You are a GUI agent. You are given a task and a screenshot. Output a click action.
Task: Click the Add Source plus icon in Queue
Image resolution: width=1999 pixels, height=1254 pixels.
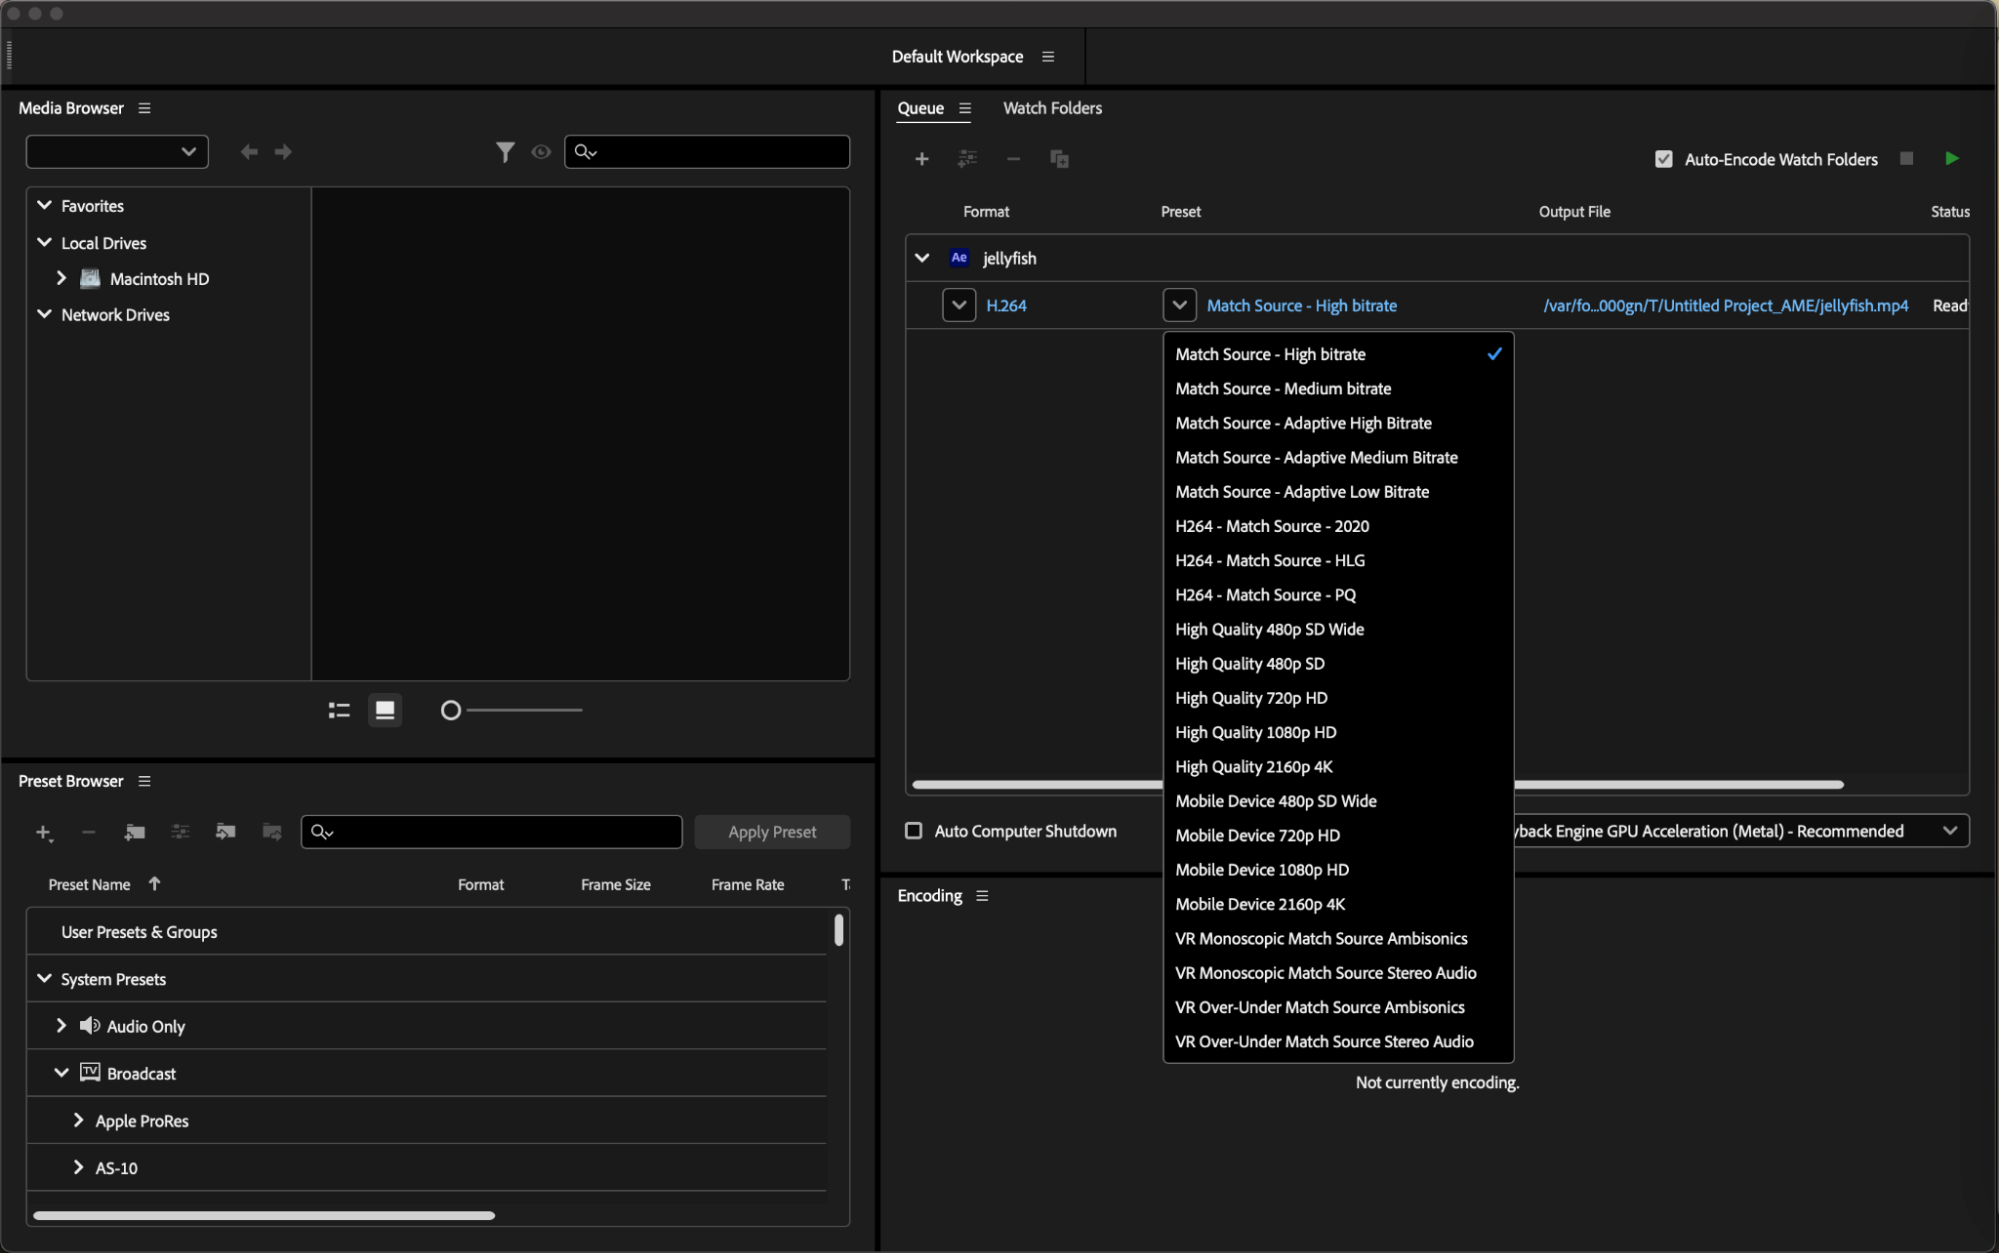[x=921, y=159]
